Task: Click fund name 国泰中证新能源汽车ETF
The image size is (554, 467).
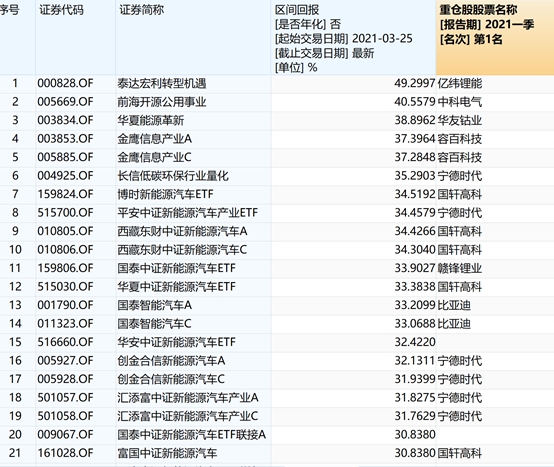Action: 177,268
